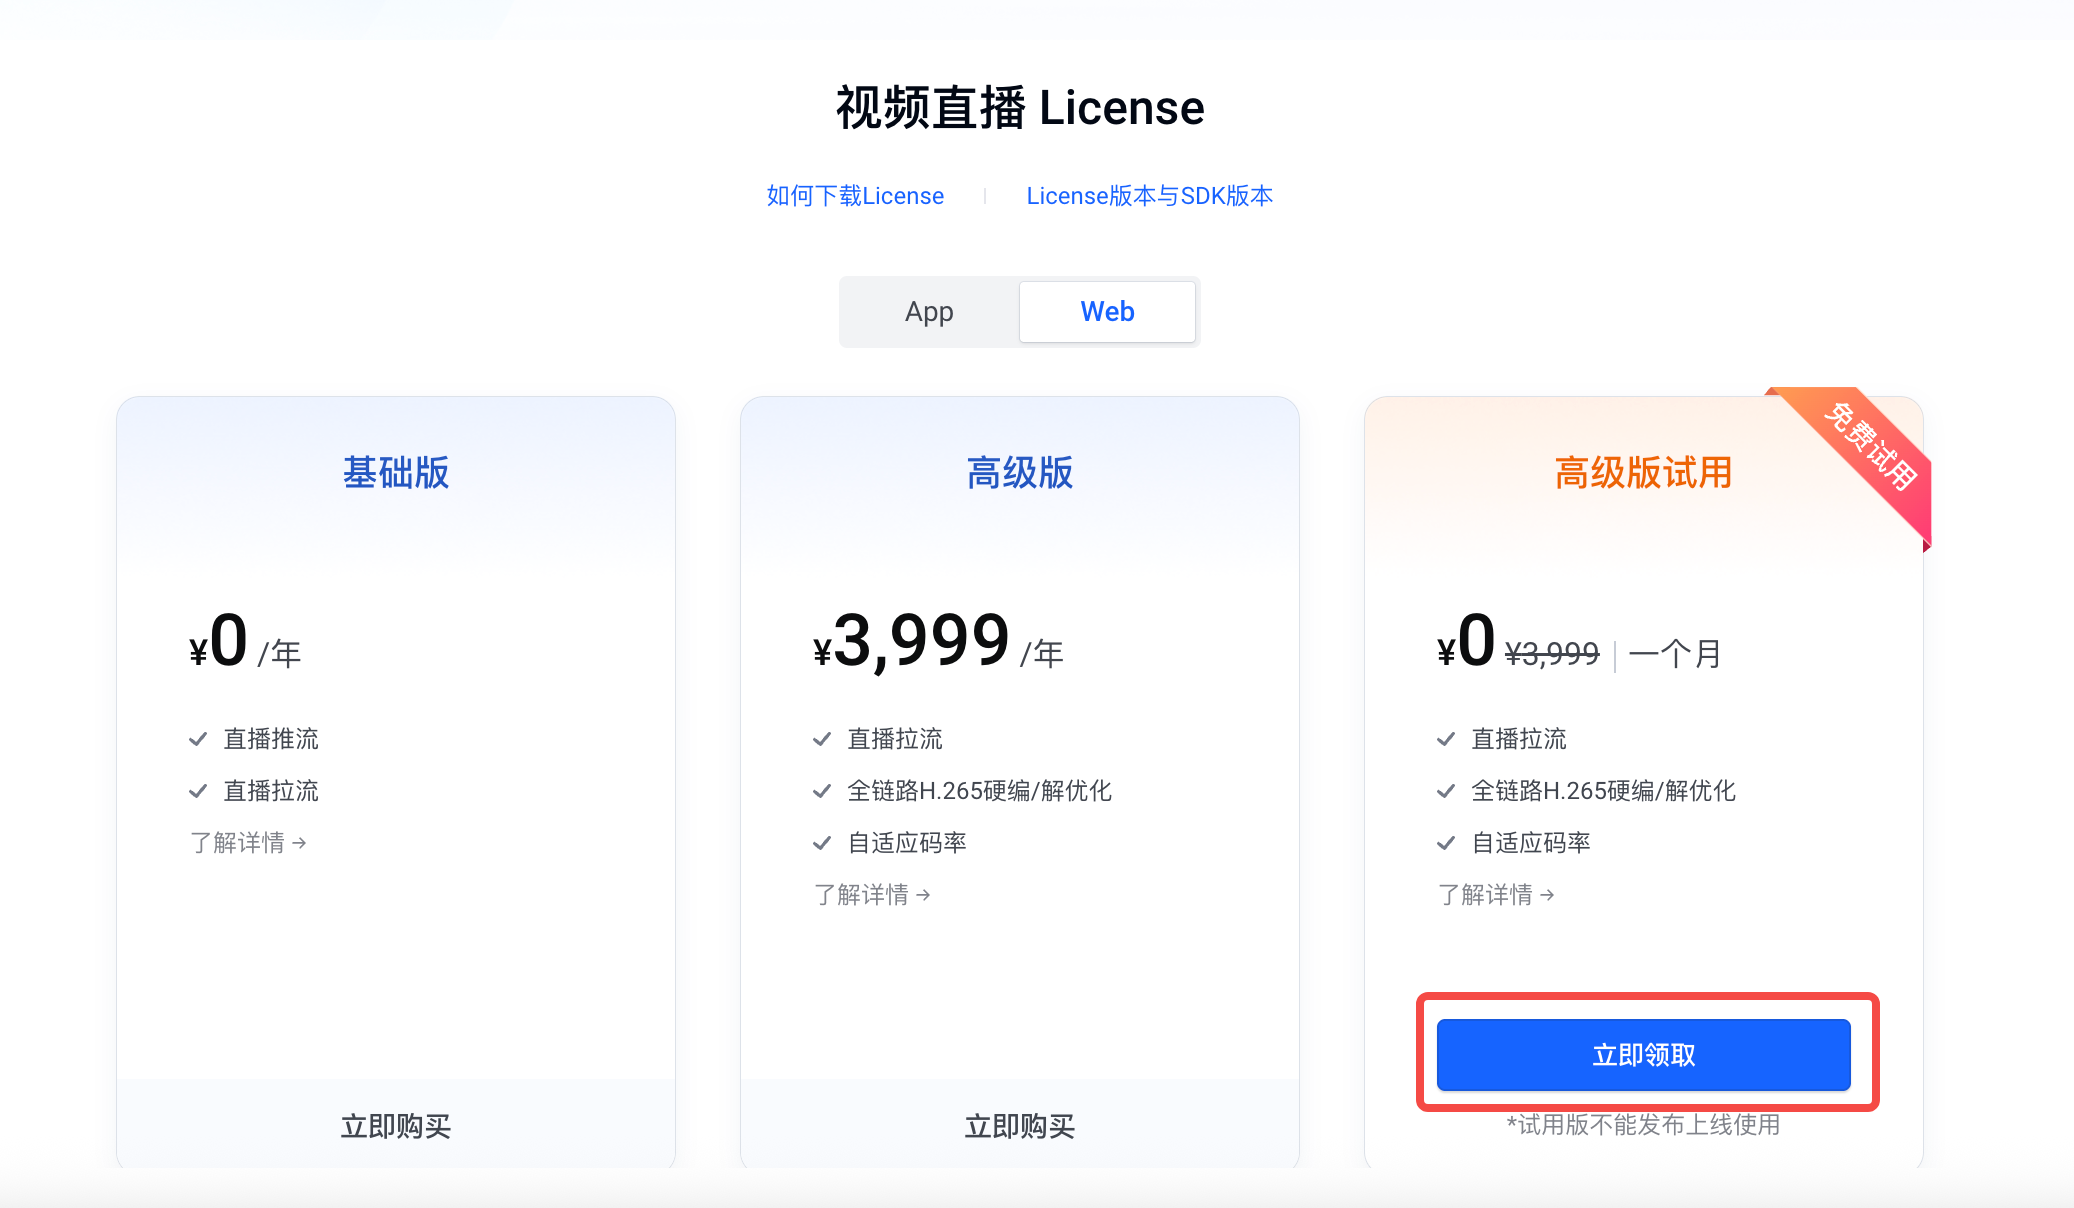Select the Web license tab
Viewport: 2074px width, 1208px height.
[1107, 312]
